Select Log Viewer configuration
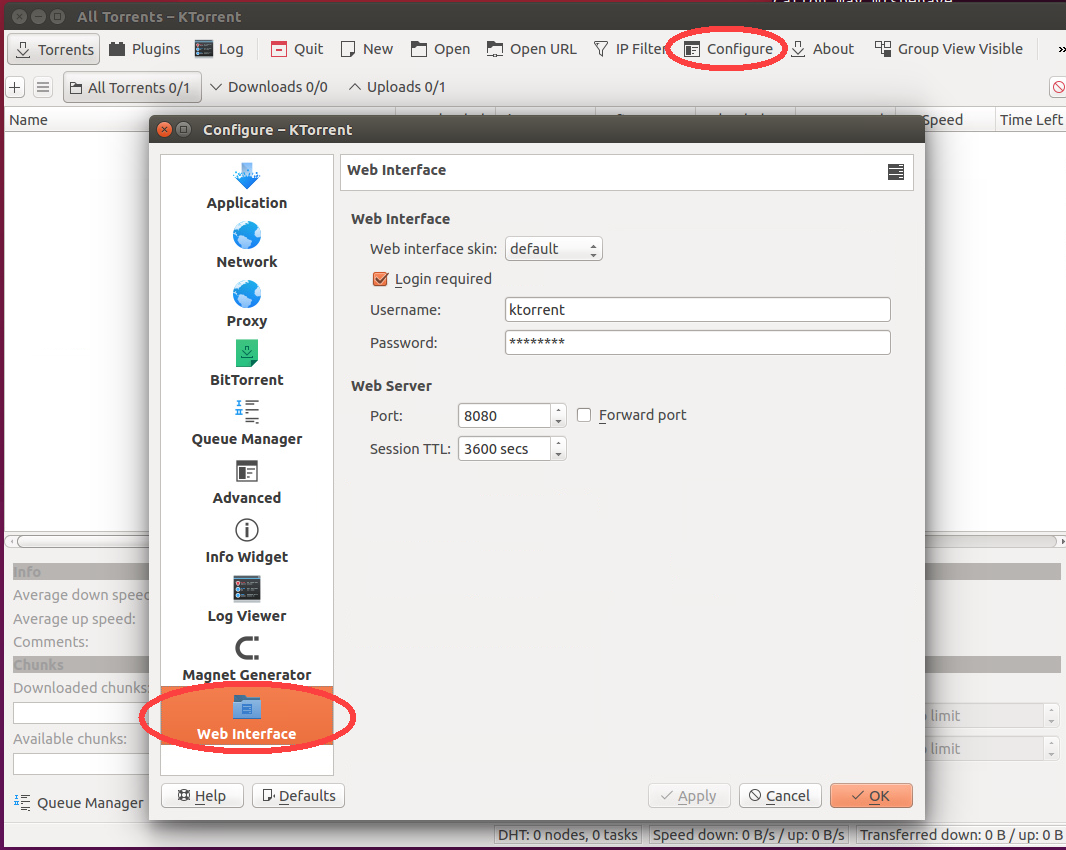Image resolution: width=1066 pixels, height=850 pixels. click(x=246, y=600)
